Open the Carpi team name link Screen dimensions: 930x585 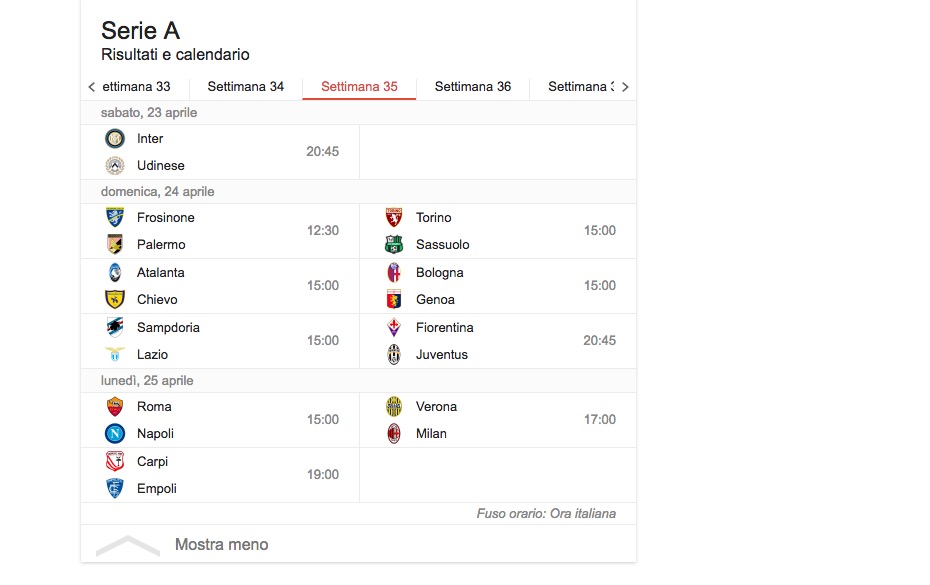coord(152,461)
